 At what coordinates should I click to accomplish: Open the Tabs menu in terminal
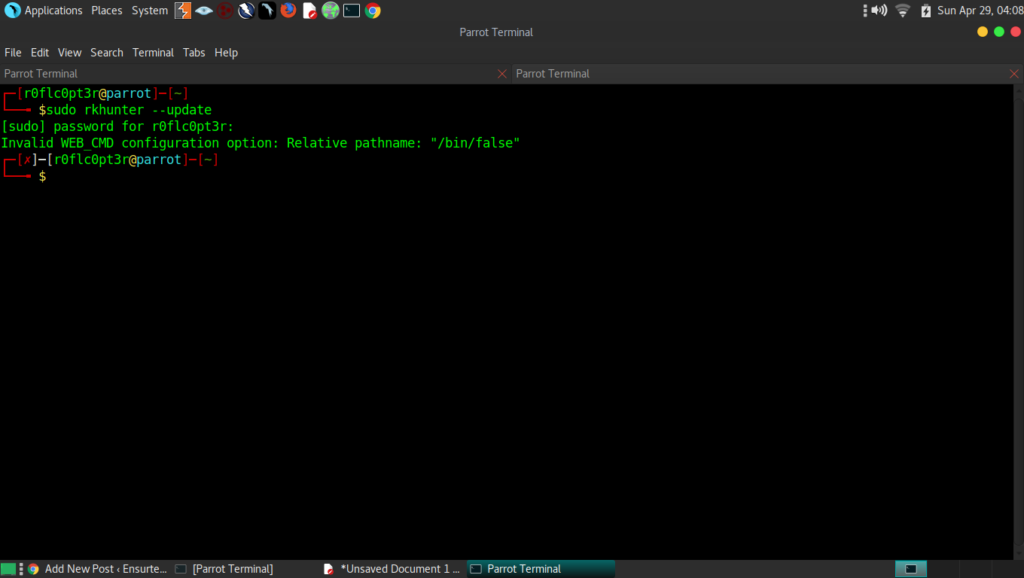point(194,52)
